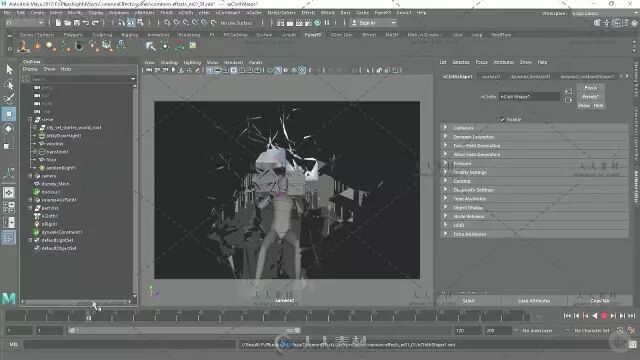Click the fire effect shelf icon

(38, 46)
